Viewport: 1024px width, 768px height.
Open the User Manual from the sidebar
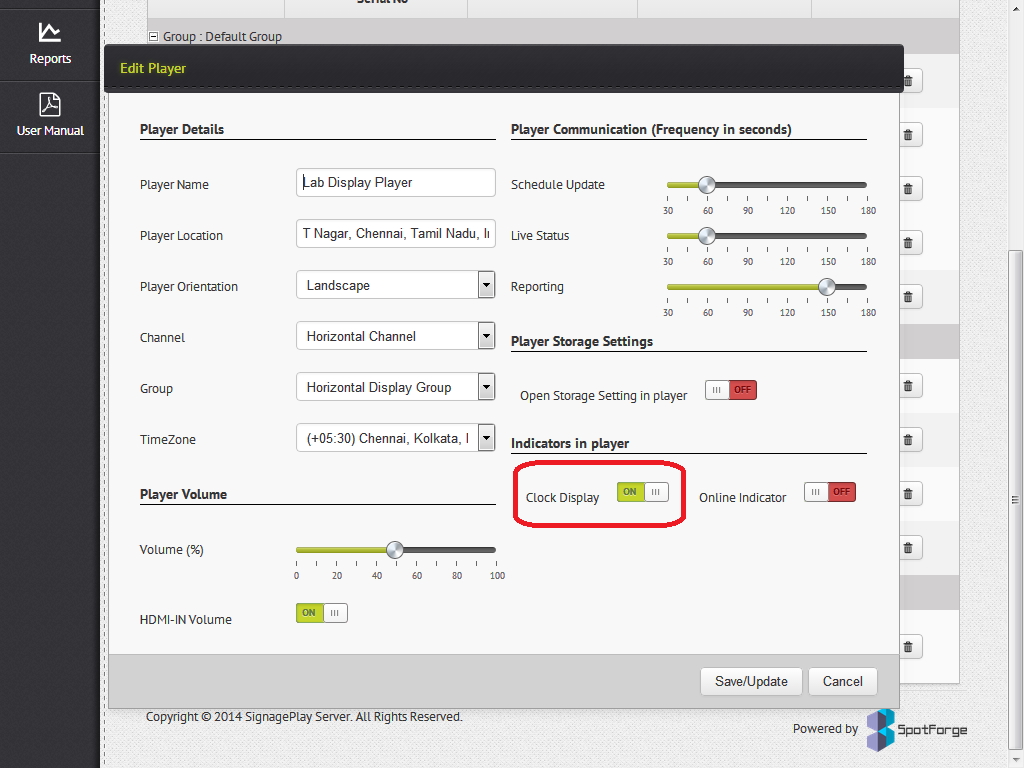pos(50,113)
